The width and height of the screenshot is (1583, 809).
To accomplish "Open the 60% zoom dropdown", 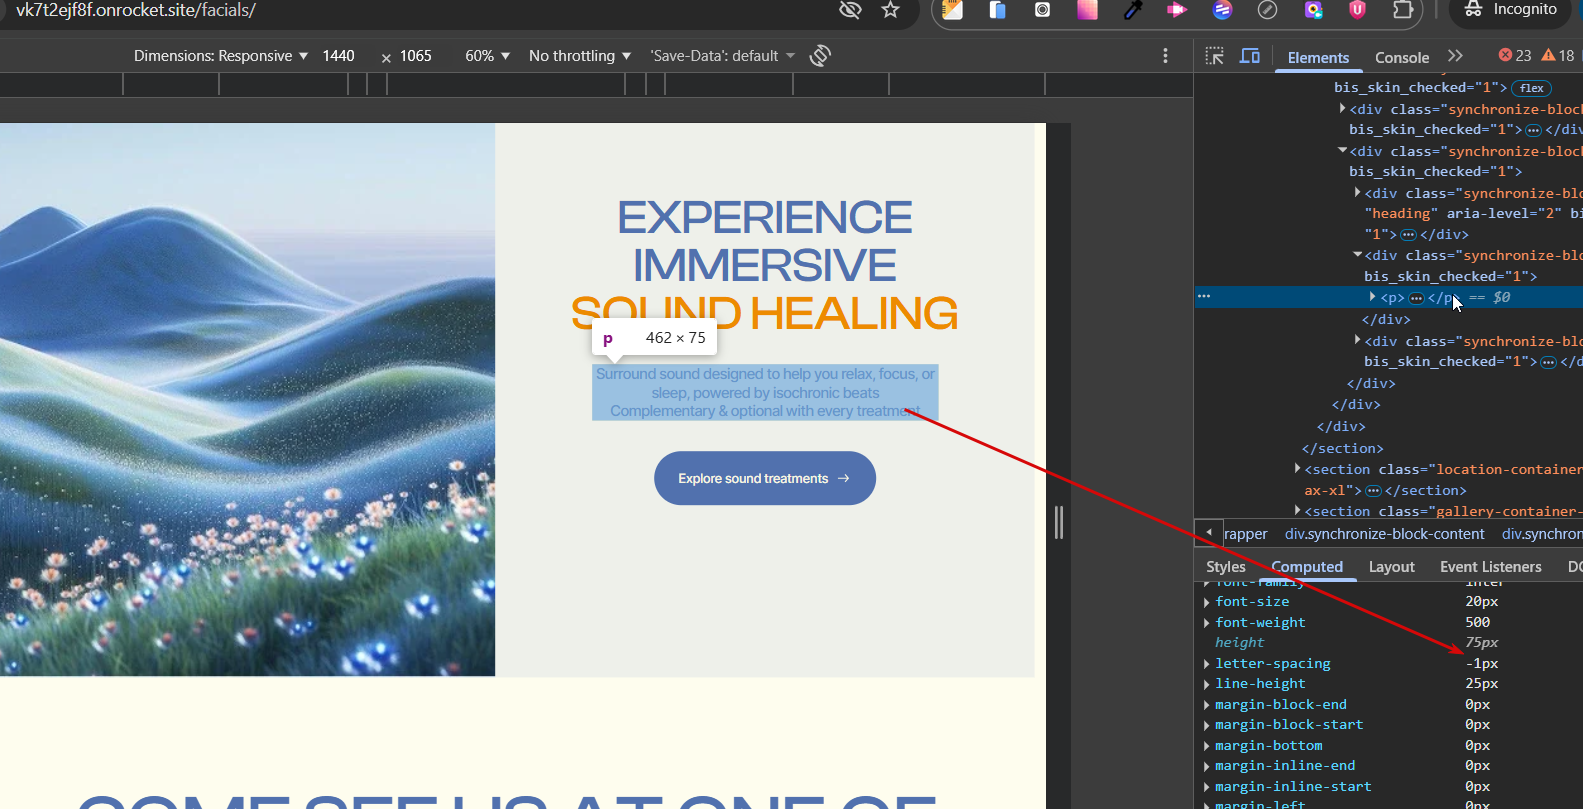I will tap(487, 56).
